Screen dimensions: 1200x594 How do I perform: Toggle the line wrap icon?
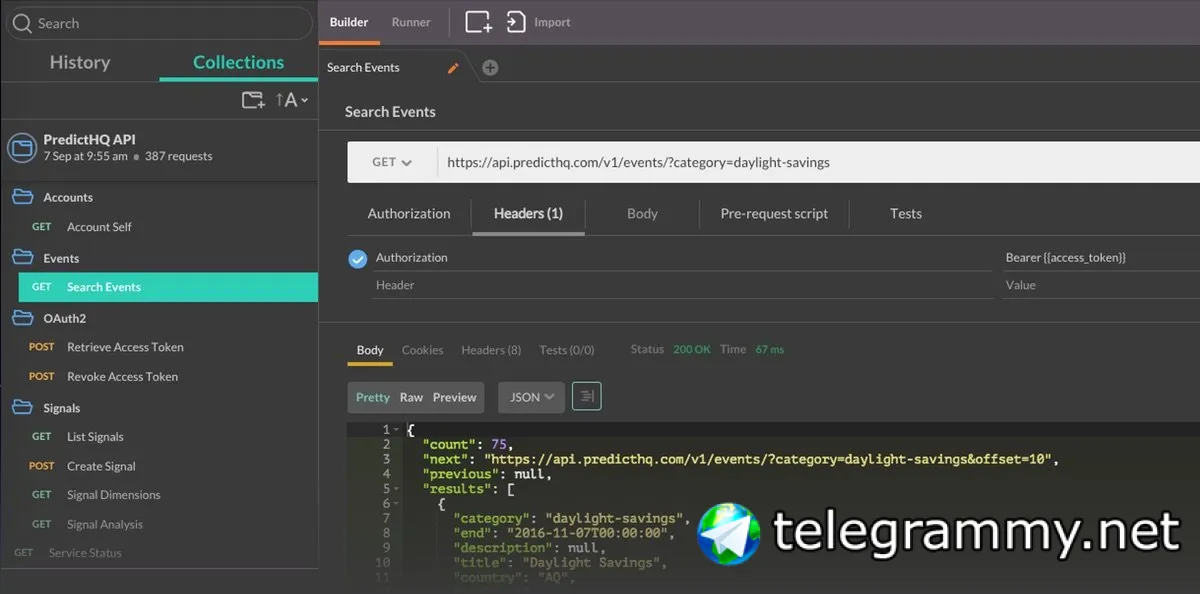587,397
